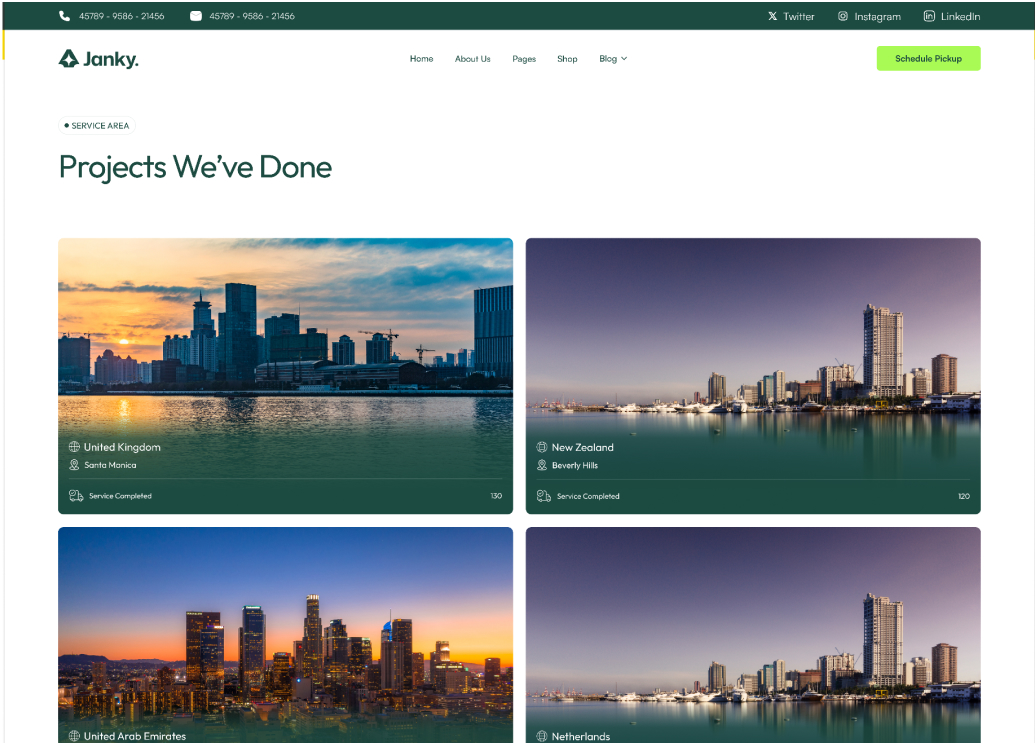Click the Schedule Pickup button

pyautogui.click(x=928, y=58)
